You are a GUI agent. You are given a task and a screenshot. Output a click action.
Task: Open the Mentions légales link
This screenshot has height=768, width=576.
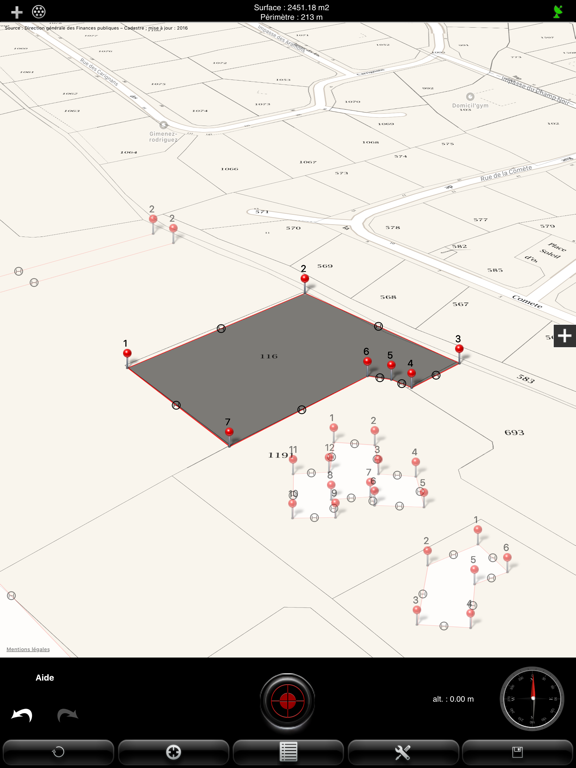tap(28, 649)
